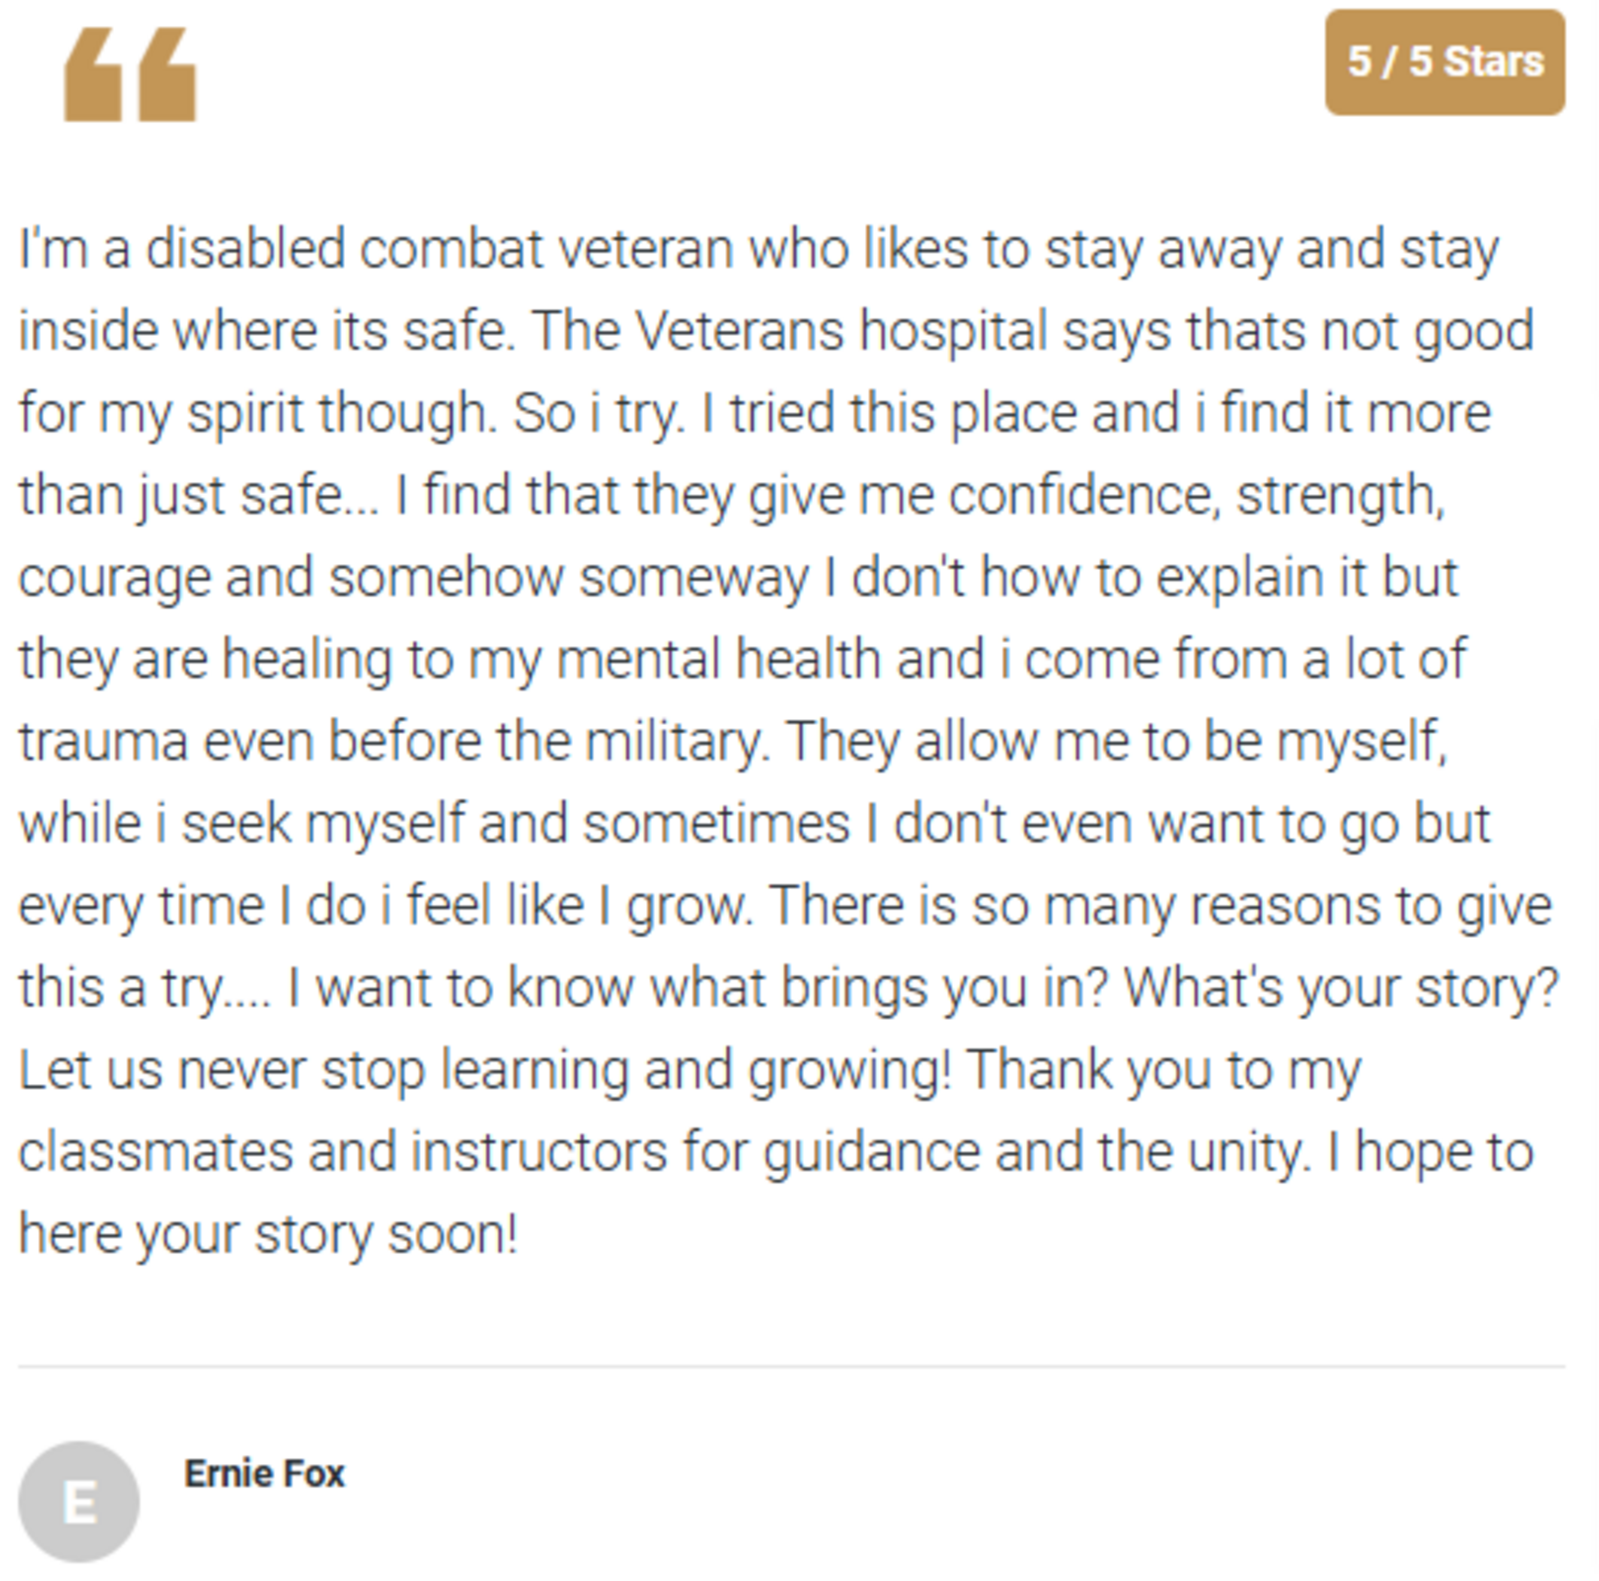
Task: Click the closing text "here your story soon!"
Action: [268, 1234]
